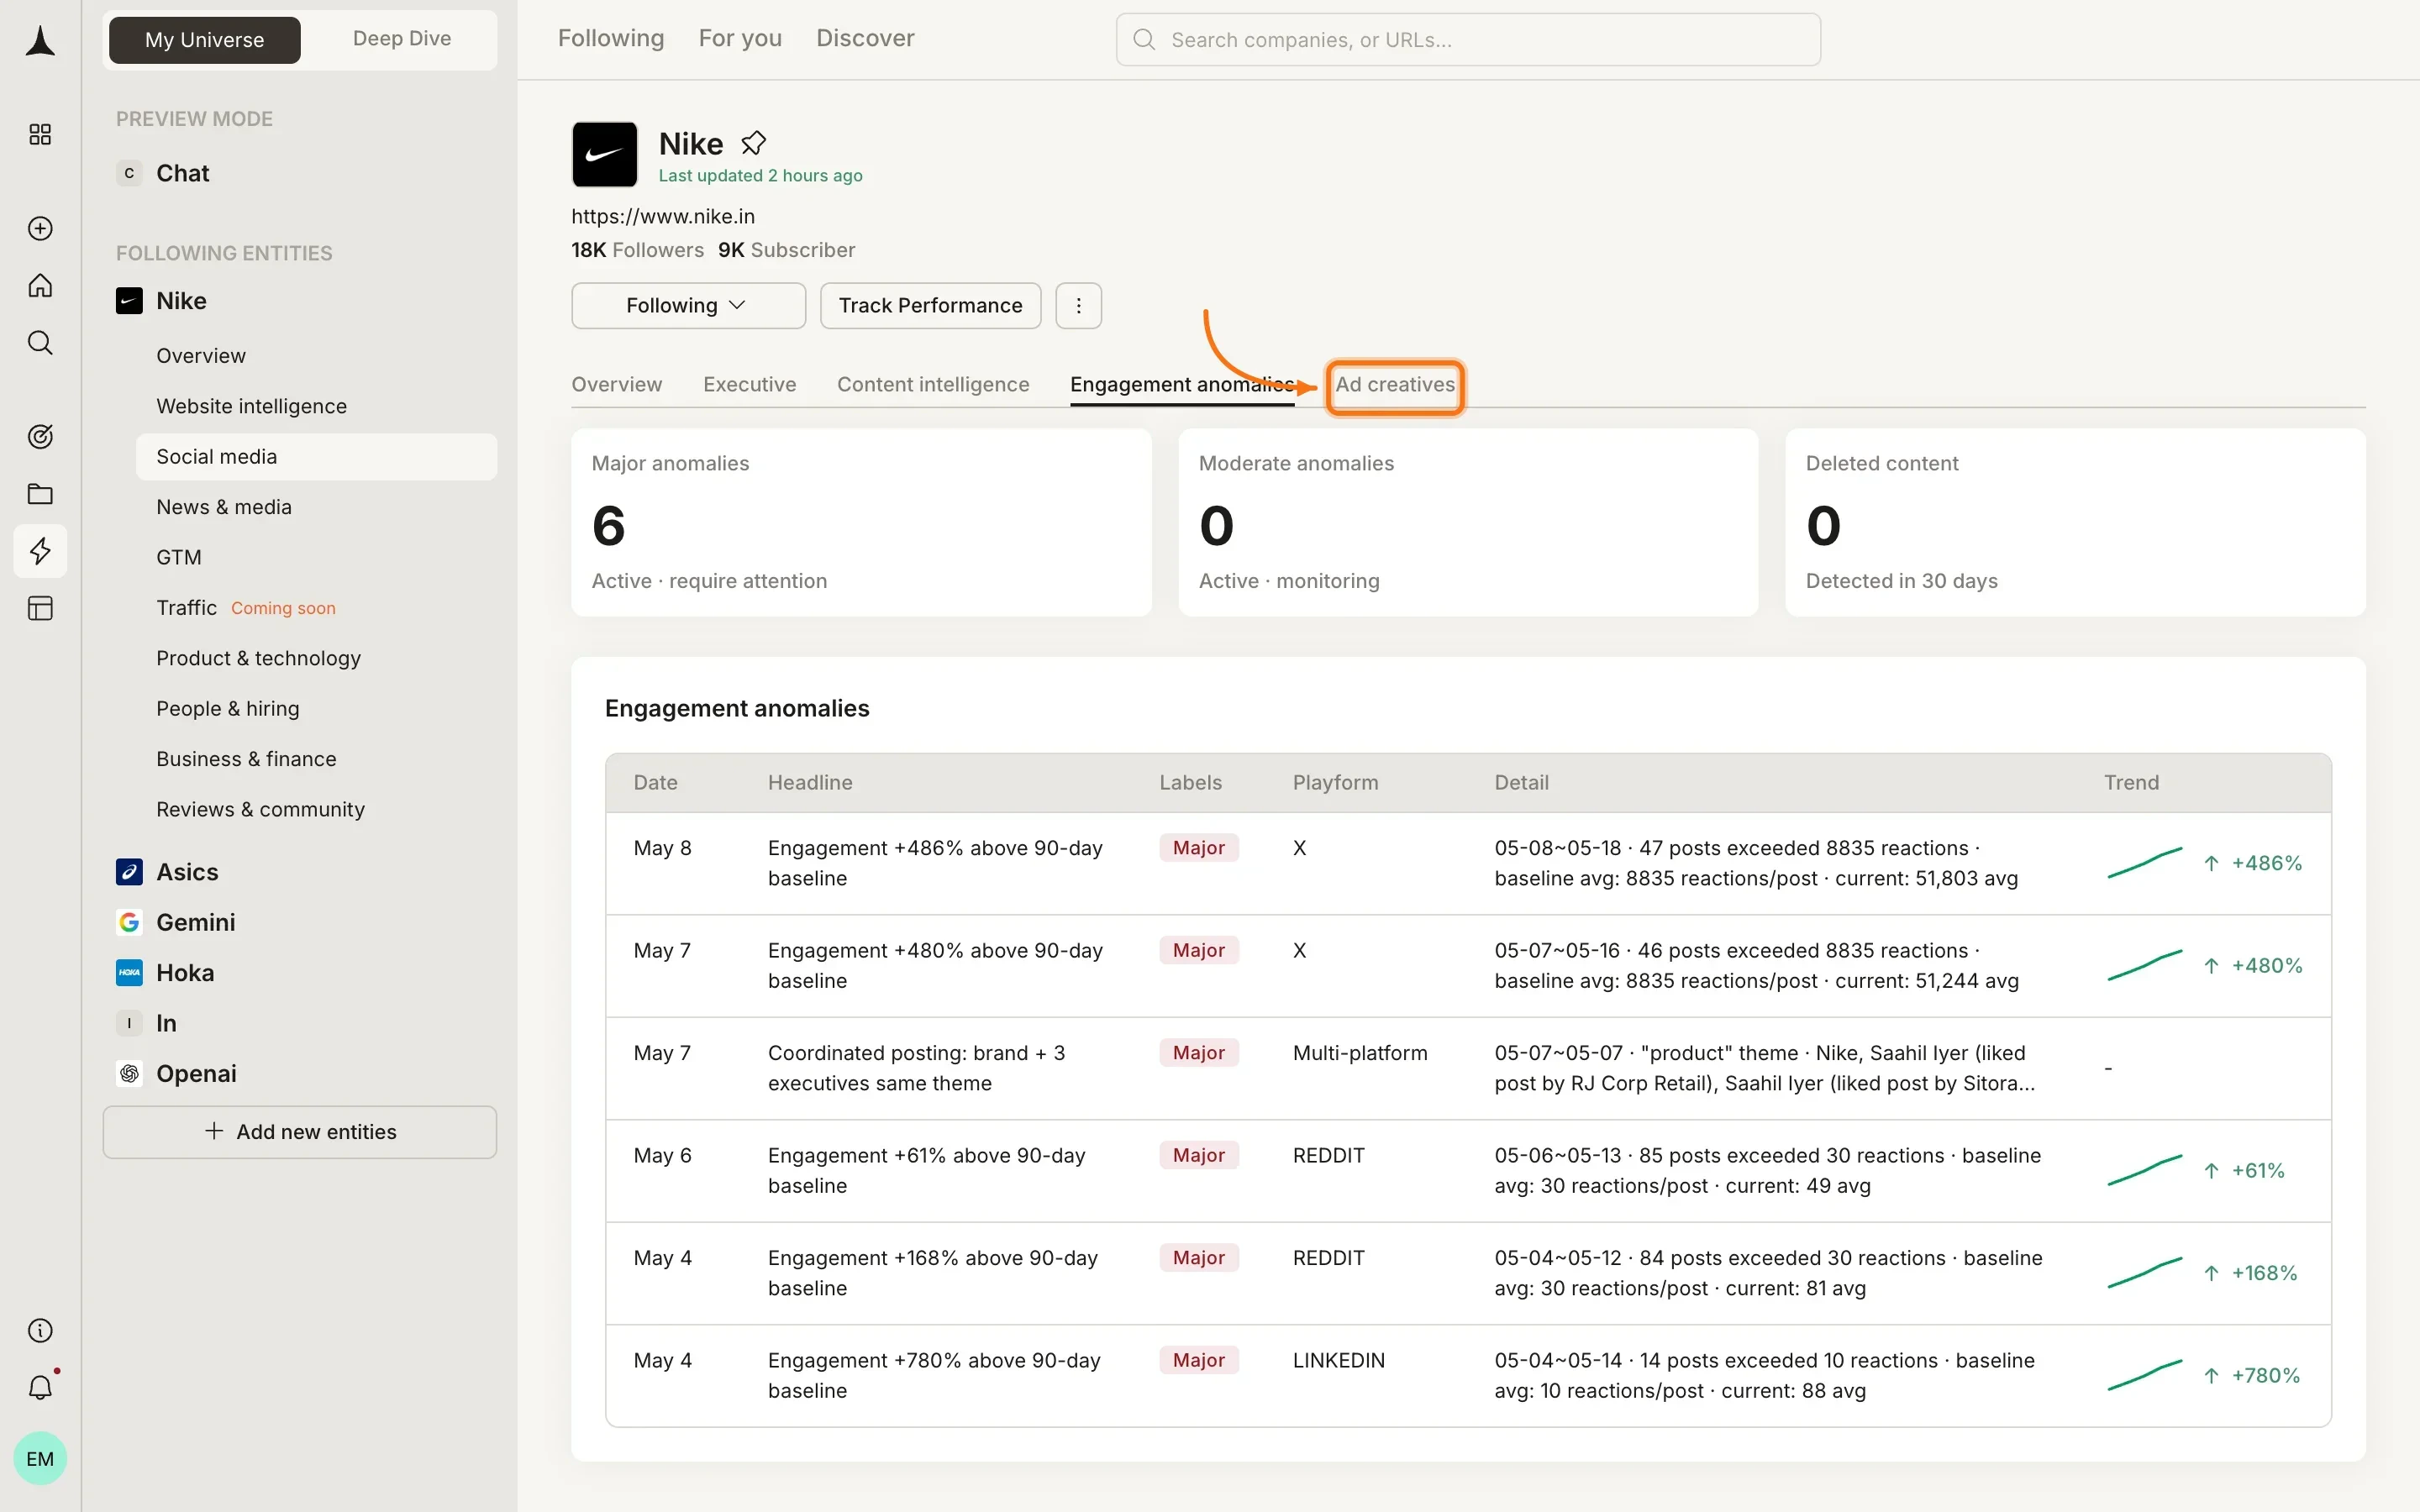The image size is (2420, 1512).
Task: Open People & hiring in sidebar
Action: click(x=228, y=708)
